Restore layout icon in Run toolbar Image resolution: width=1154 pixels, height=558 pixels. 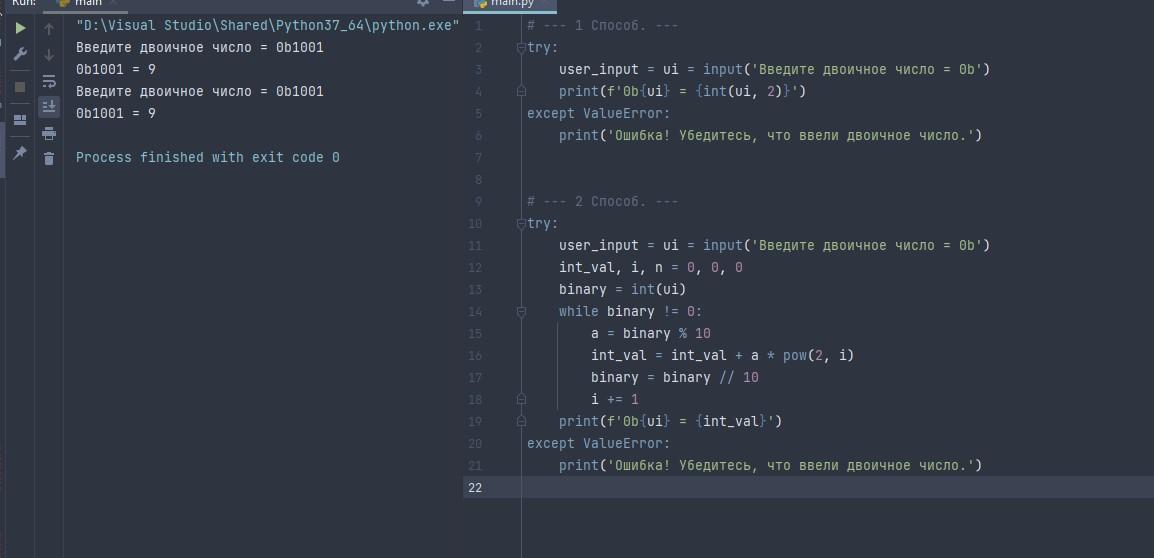coord(20,119)
